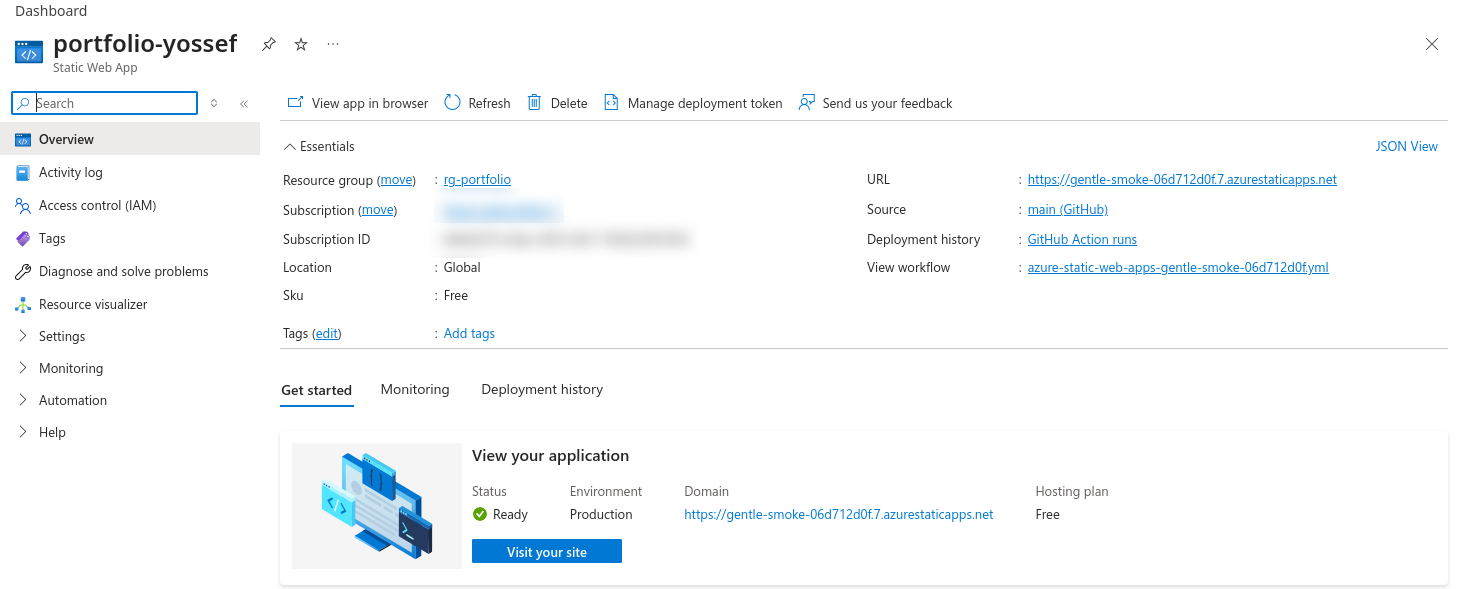
Task: Open JSON View link
Action: click(1407, 146)
